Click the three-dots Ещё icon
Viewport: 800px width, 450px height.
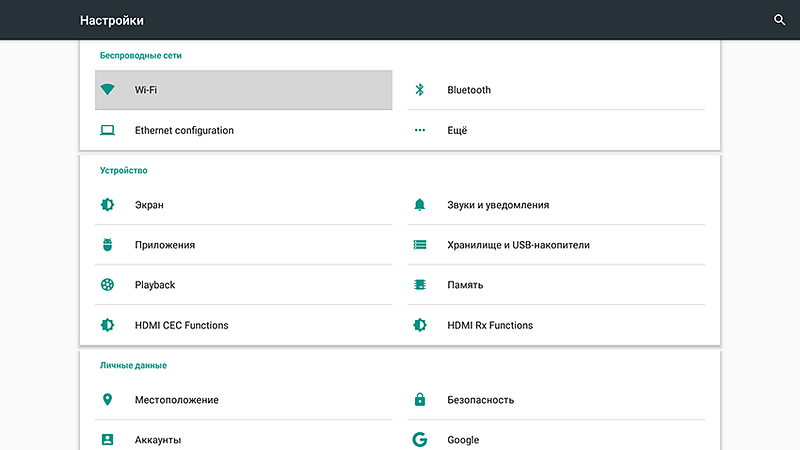coord(420,130)
